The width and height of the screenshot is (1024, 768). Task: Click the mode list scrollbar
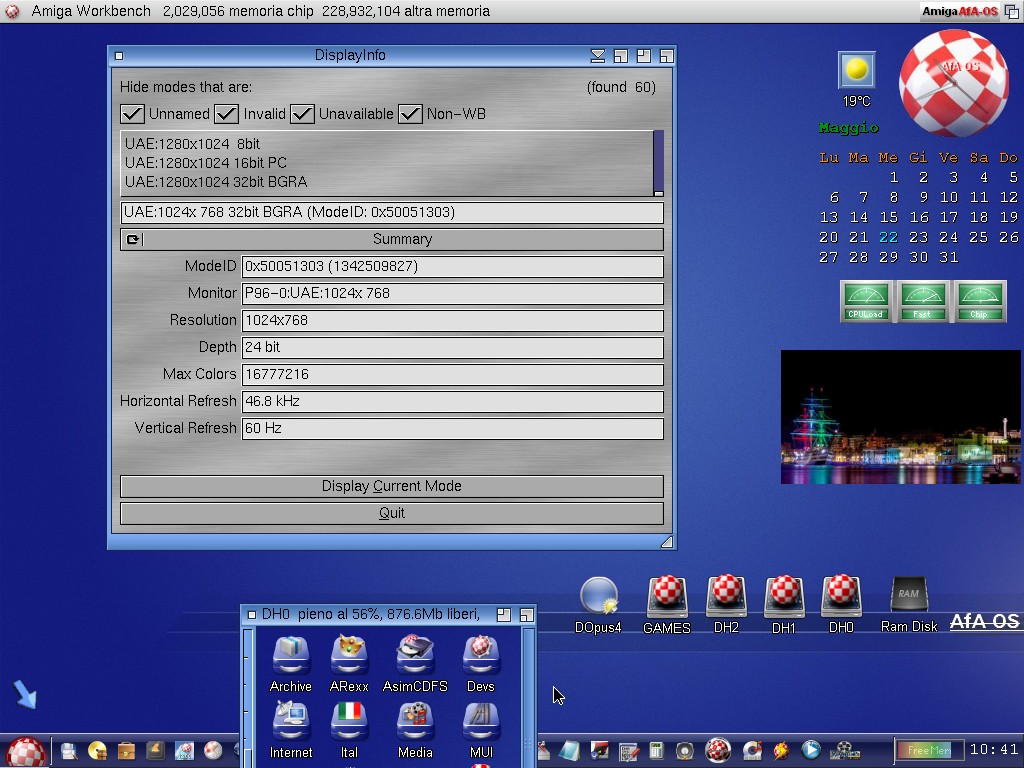click(x=658, y=160)
